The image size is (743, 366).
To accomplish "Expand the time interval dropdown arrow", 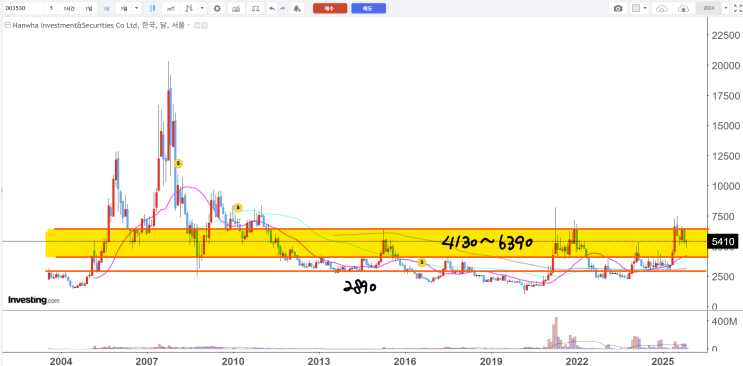I will pyautogui.click(x=136, y=8).
